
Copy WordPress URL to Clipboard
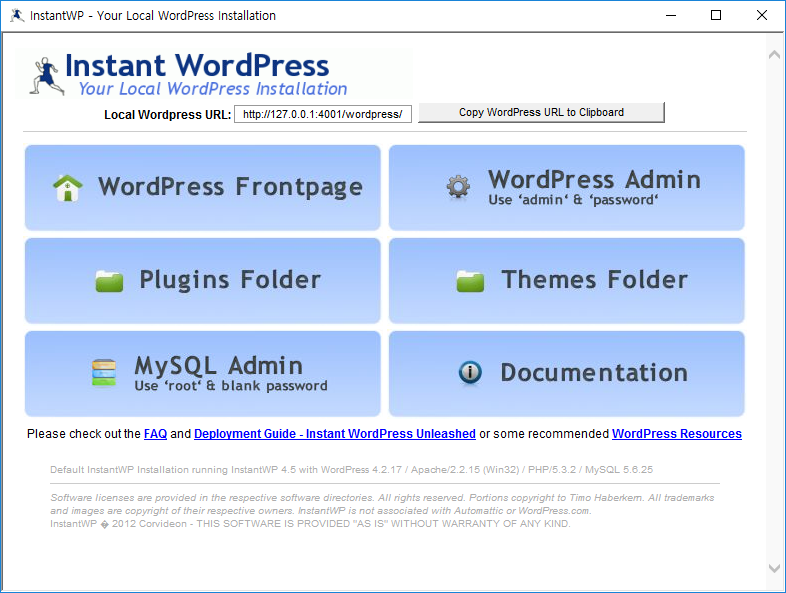[x=541, y=112]
